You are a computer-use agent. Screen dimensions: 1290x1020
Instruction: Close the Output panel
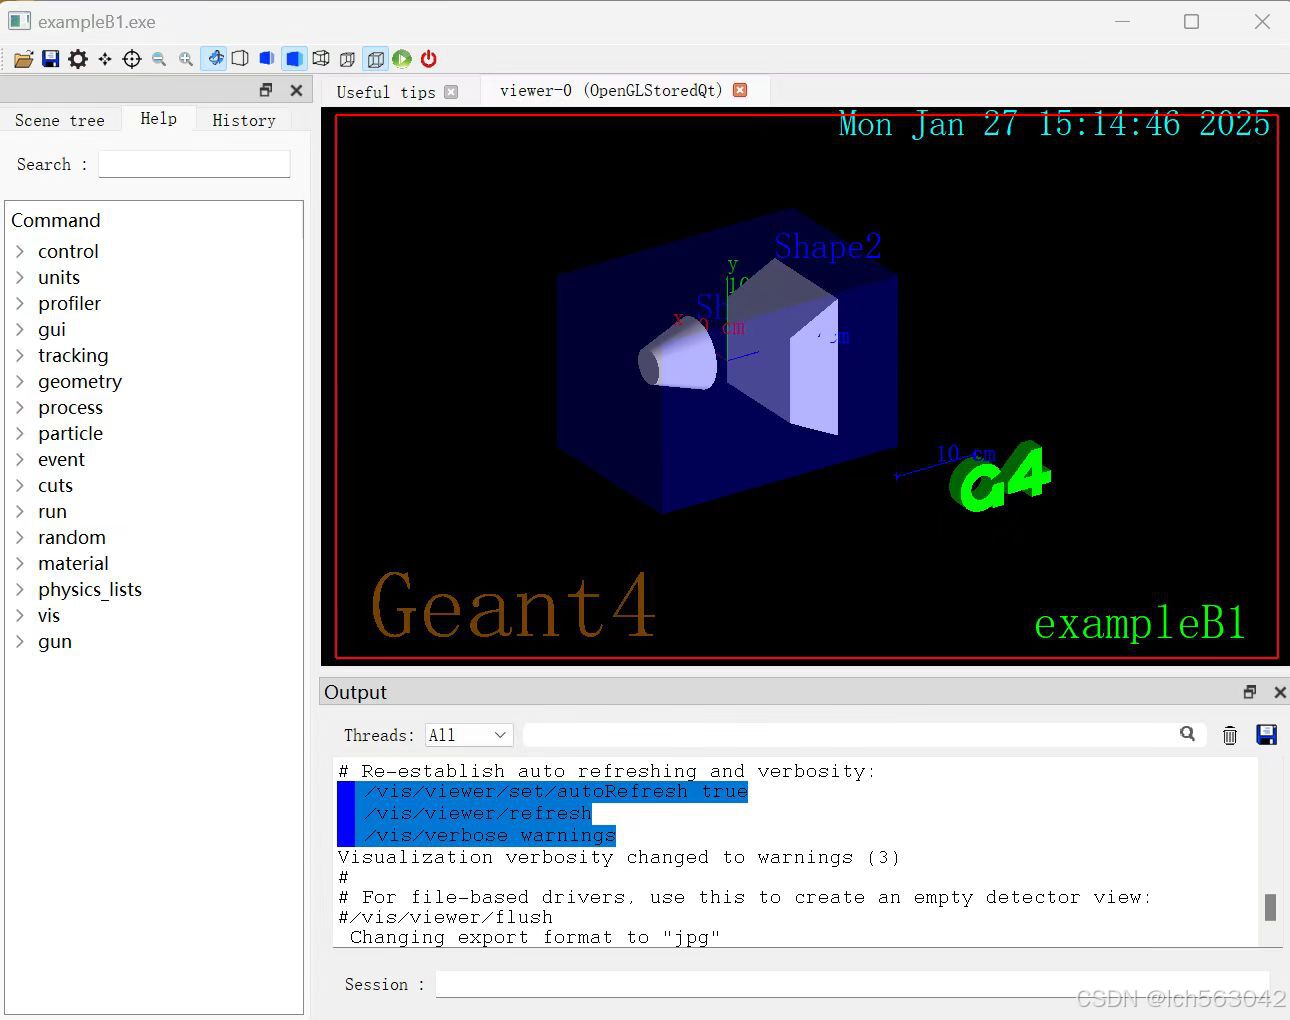pos(1279,692)
